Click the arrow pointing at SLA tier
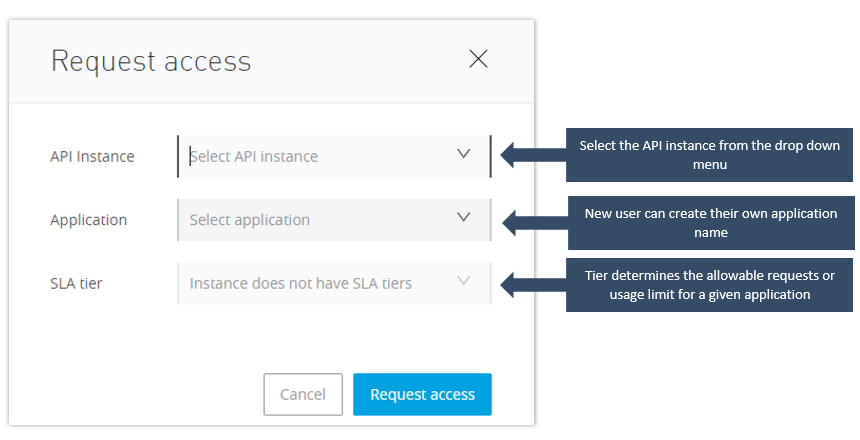This screenshot has width=860, height=440. (530, 284)
